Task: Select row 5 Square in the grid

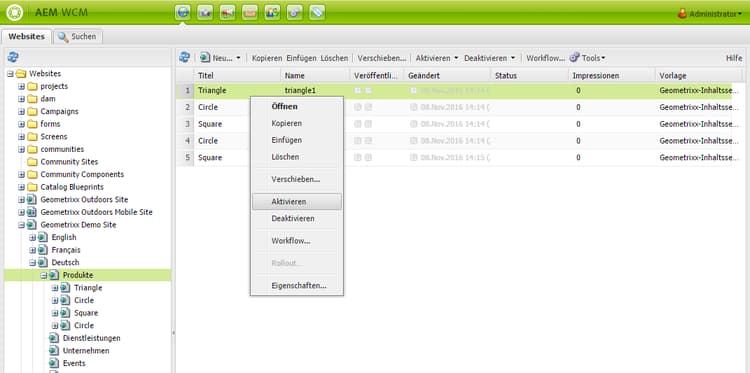Action: click(x=454, y=158)
